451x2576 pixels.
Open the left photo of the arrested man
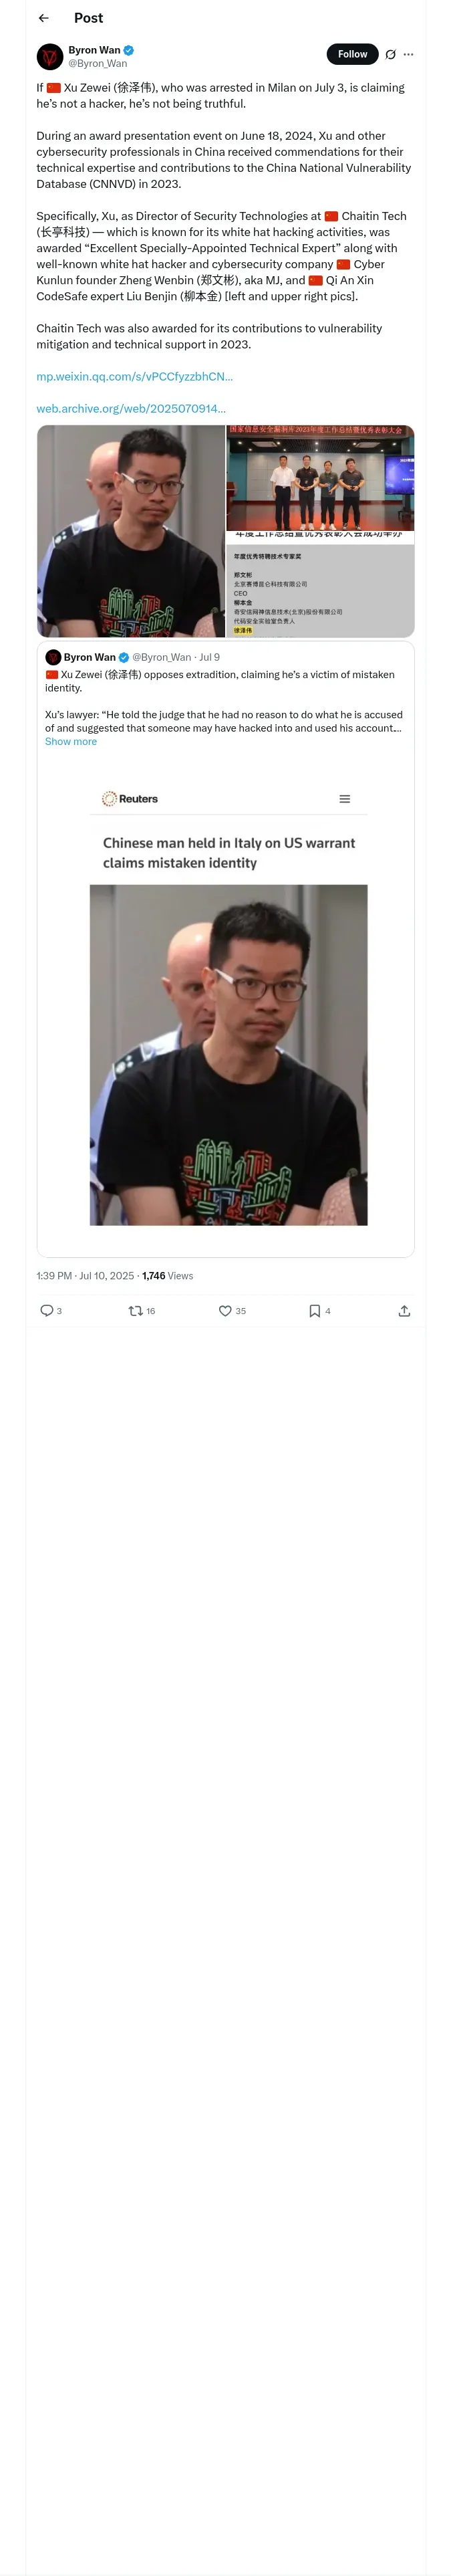[131, 531]
